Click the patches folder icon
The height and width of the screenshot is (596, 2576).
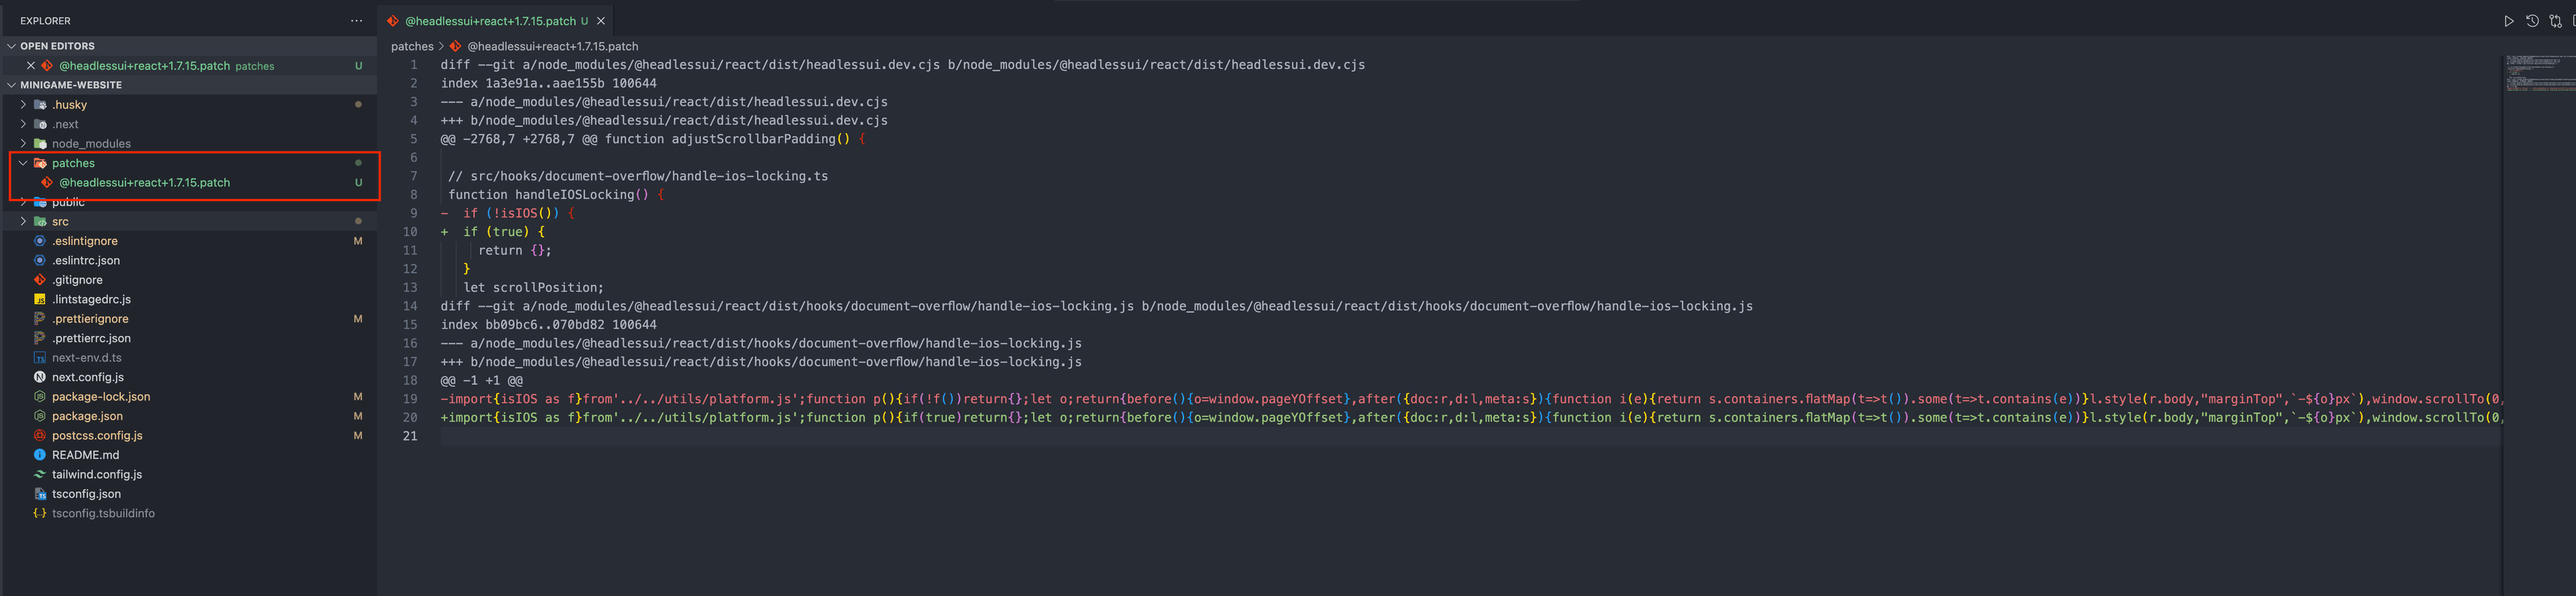point(40,163)
